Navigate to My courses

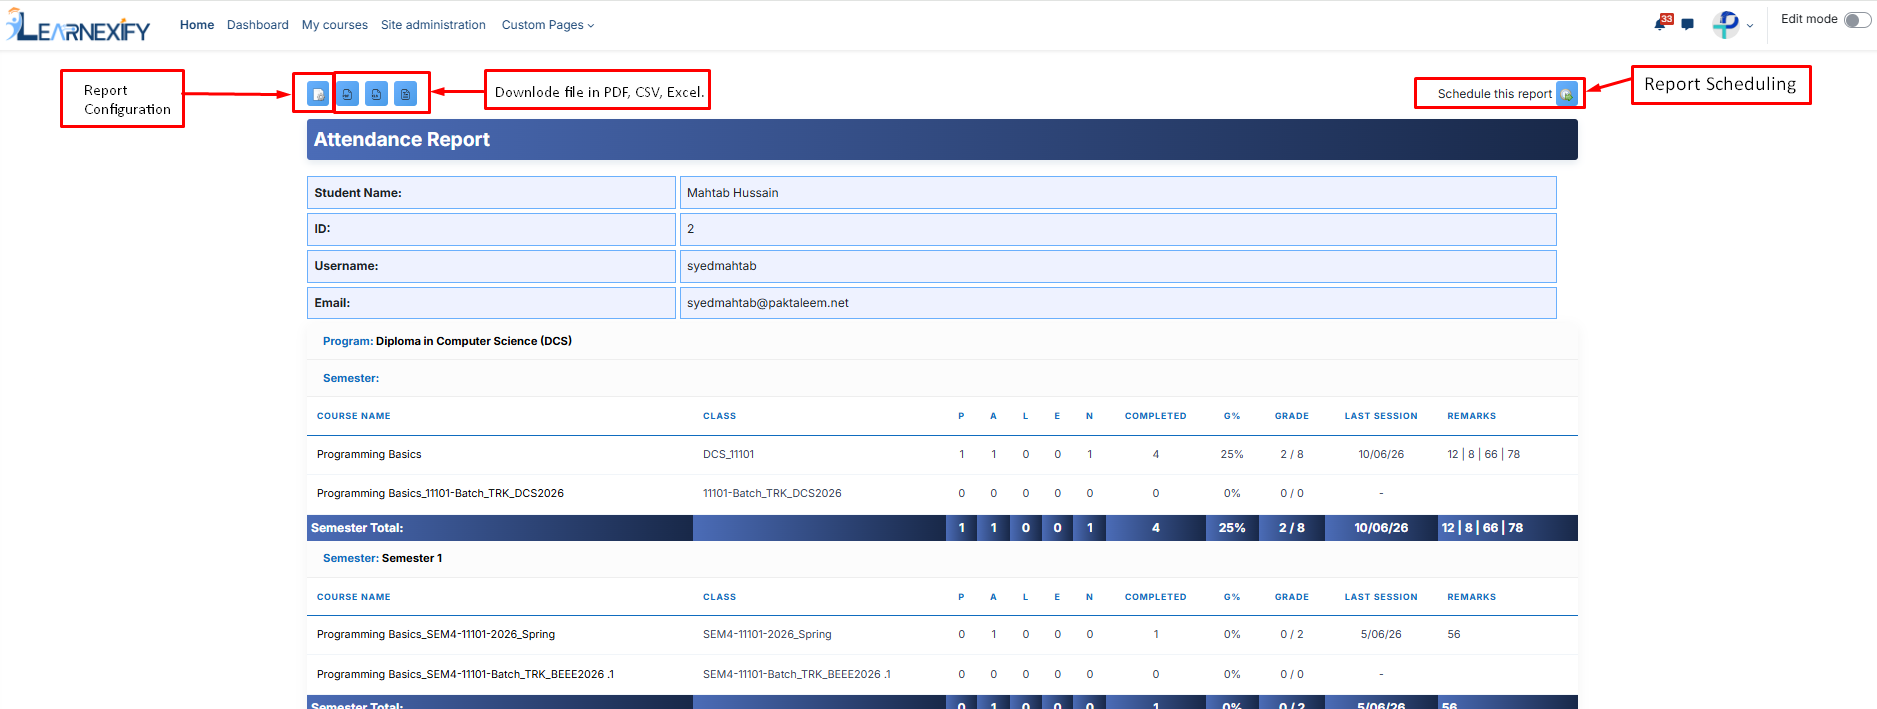pos(335,25)
